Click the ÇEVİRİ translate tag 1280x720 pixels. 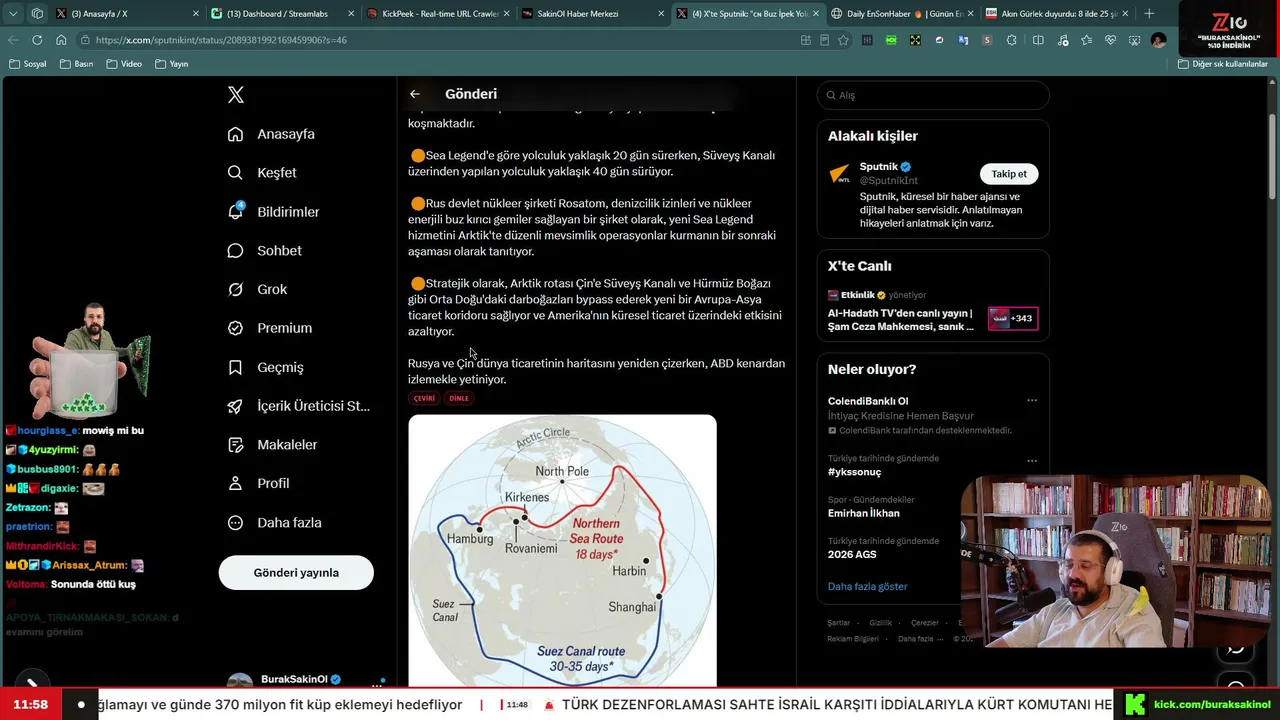(x=425, y=398)
